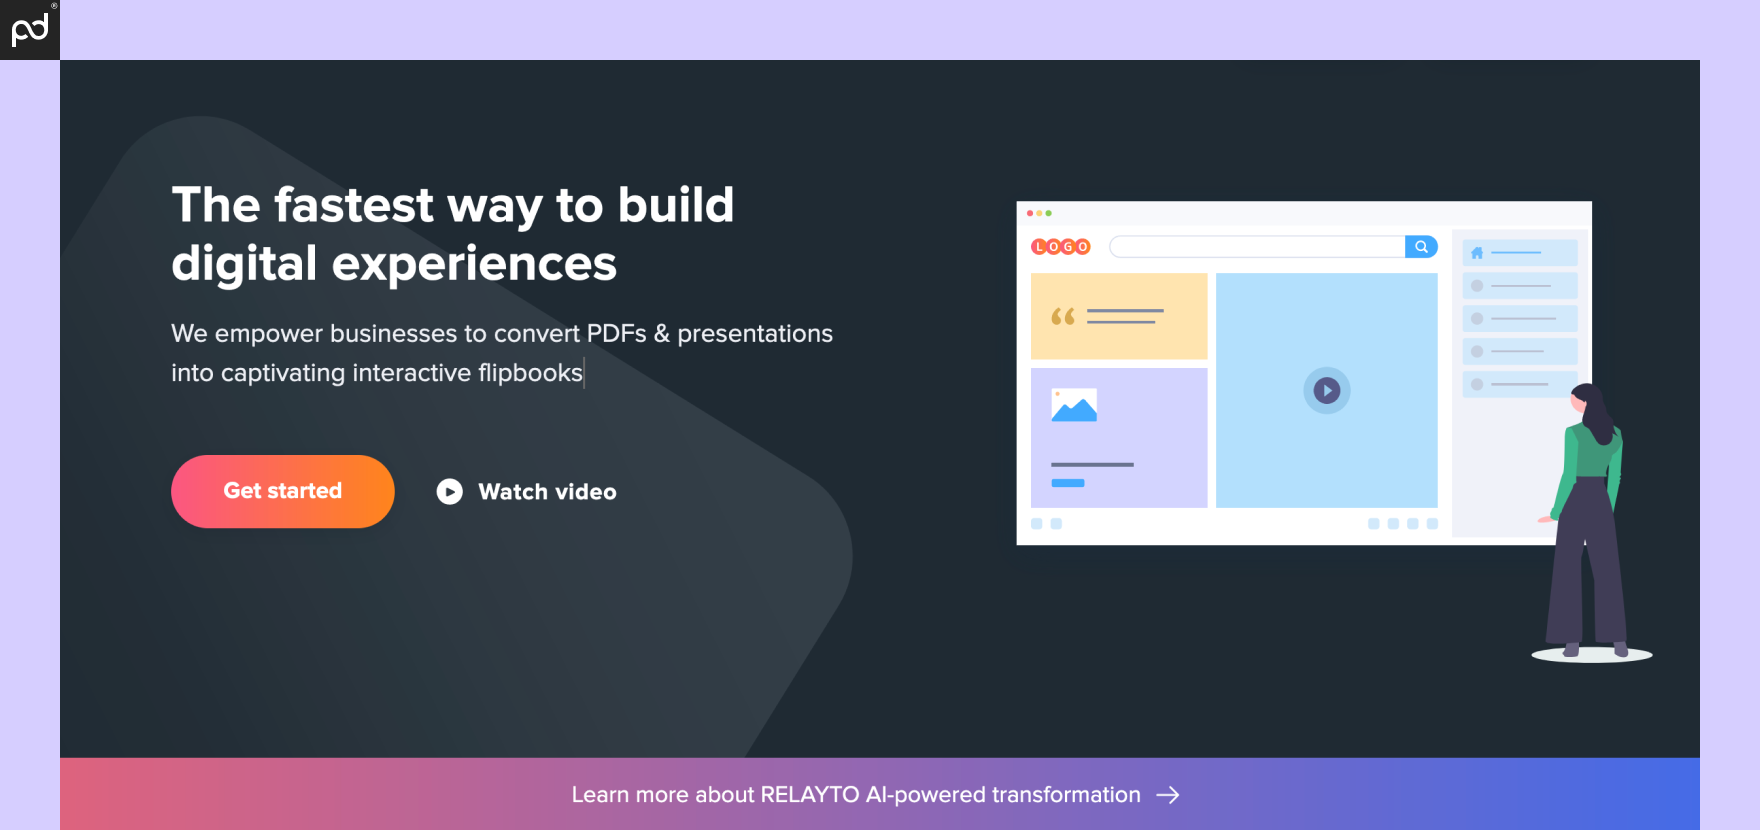Click the text 'into captivating interactive flipbooks'
Viewport: 1760px width, 830px height.
[x=377, y=373]
